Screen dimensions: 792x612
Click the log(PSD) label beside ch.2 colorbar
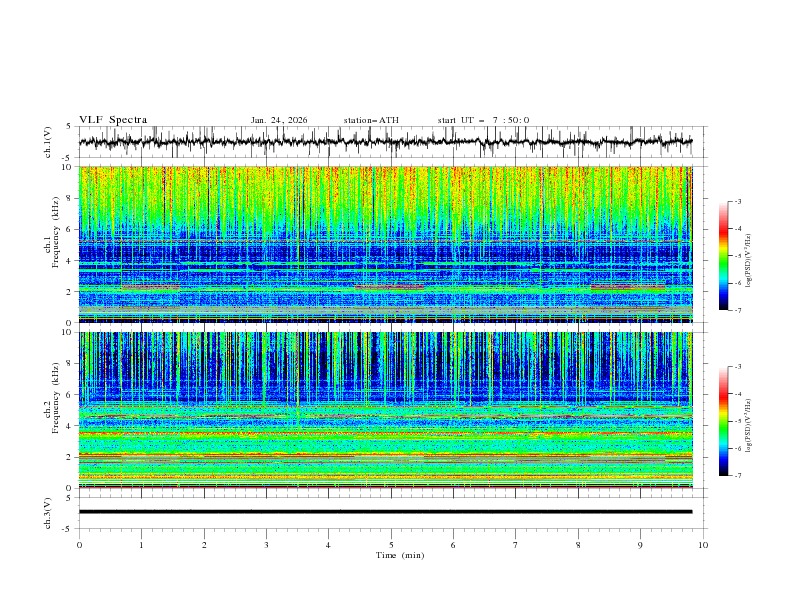(x=748, y=425)
